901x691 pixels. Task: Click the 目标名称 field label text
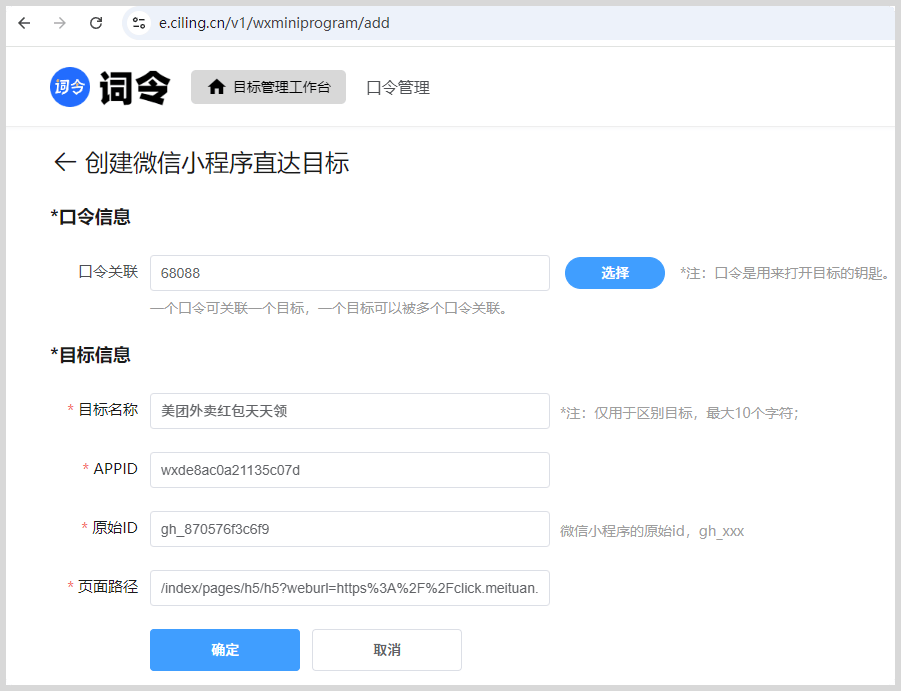tap(108, 410)
